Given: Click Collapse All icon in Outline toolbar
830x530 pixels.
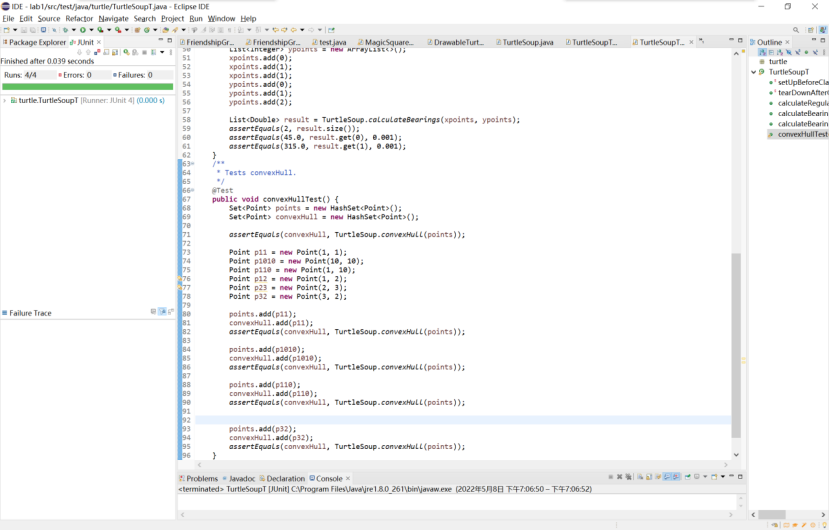Looking at the screenshot, I should pos(771,52).
